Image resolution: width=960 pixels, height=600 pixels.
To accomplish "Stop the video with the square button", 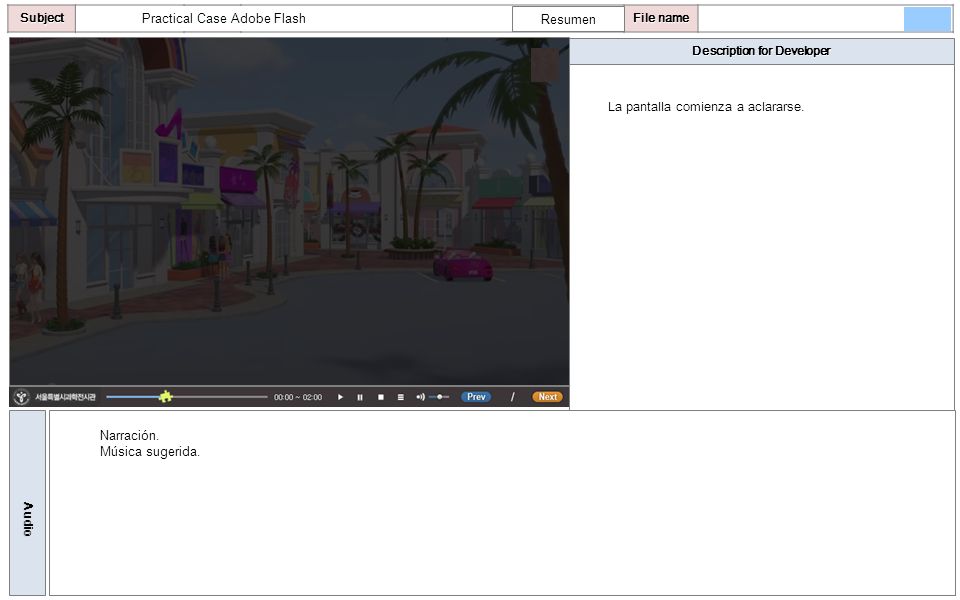I will click(x=381, y=397).
